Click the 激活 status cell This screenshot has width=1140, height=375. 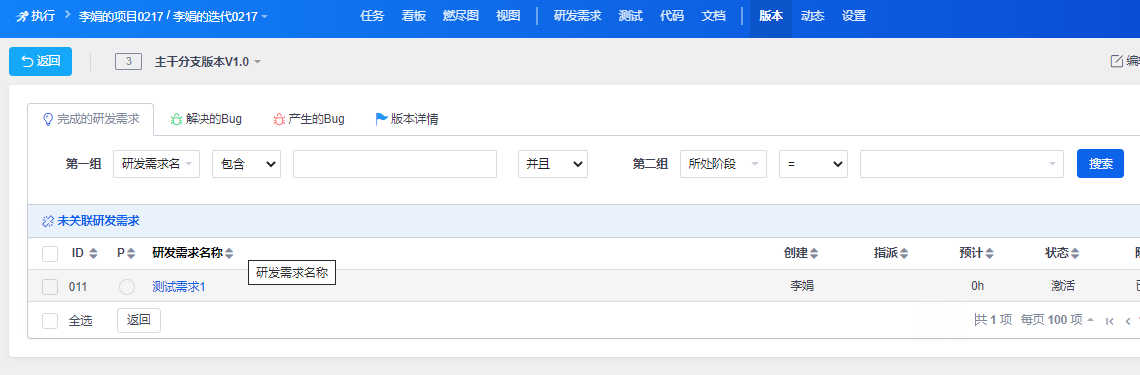pyautogui.click(x=1062, y=286)
